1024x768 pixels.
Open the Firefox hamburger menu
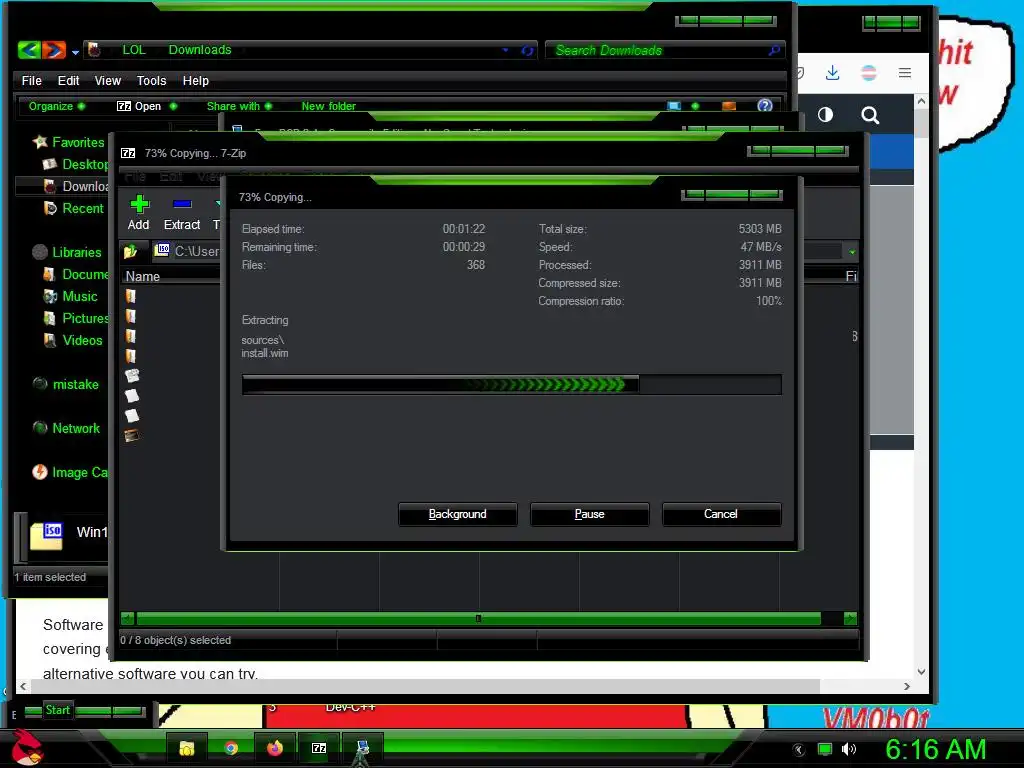[904, 72]
